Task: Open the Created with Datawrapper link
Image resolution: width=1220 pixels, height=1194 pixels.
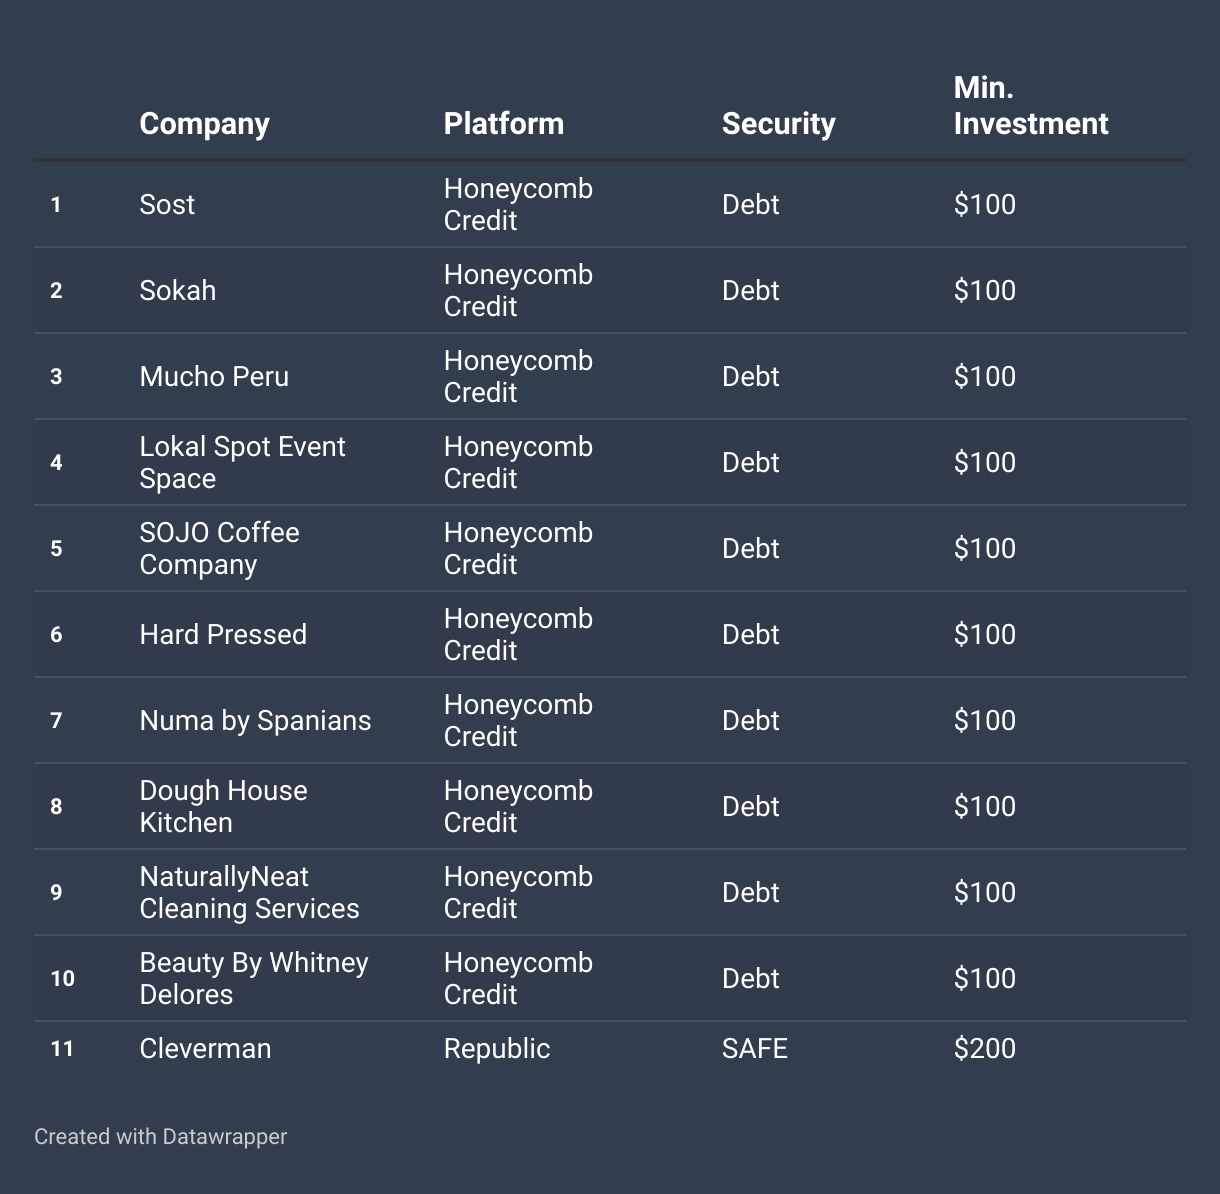Action: (160, 1136)
